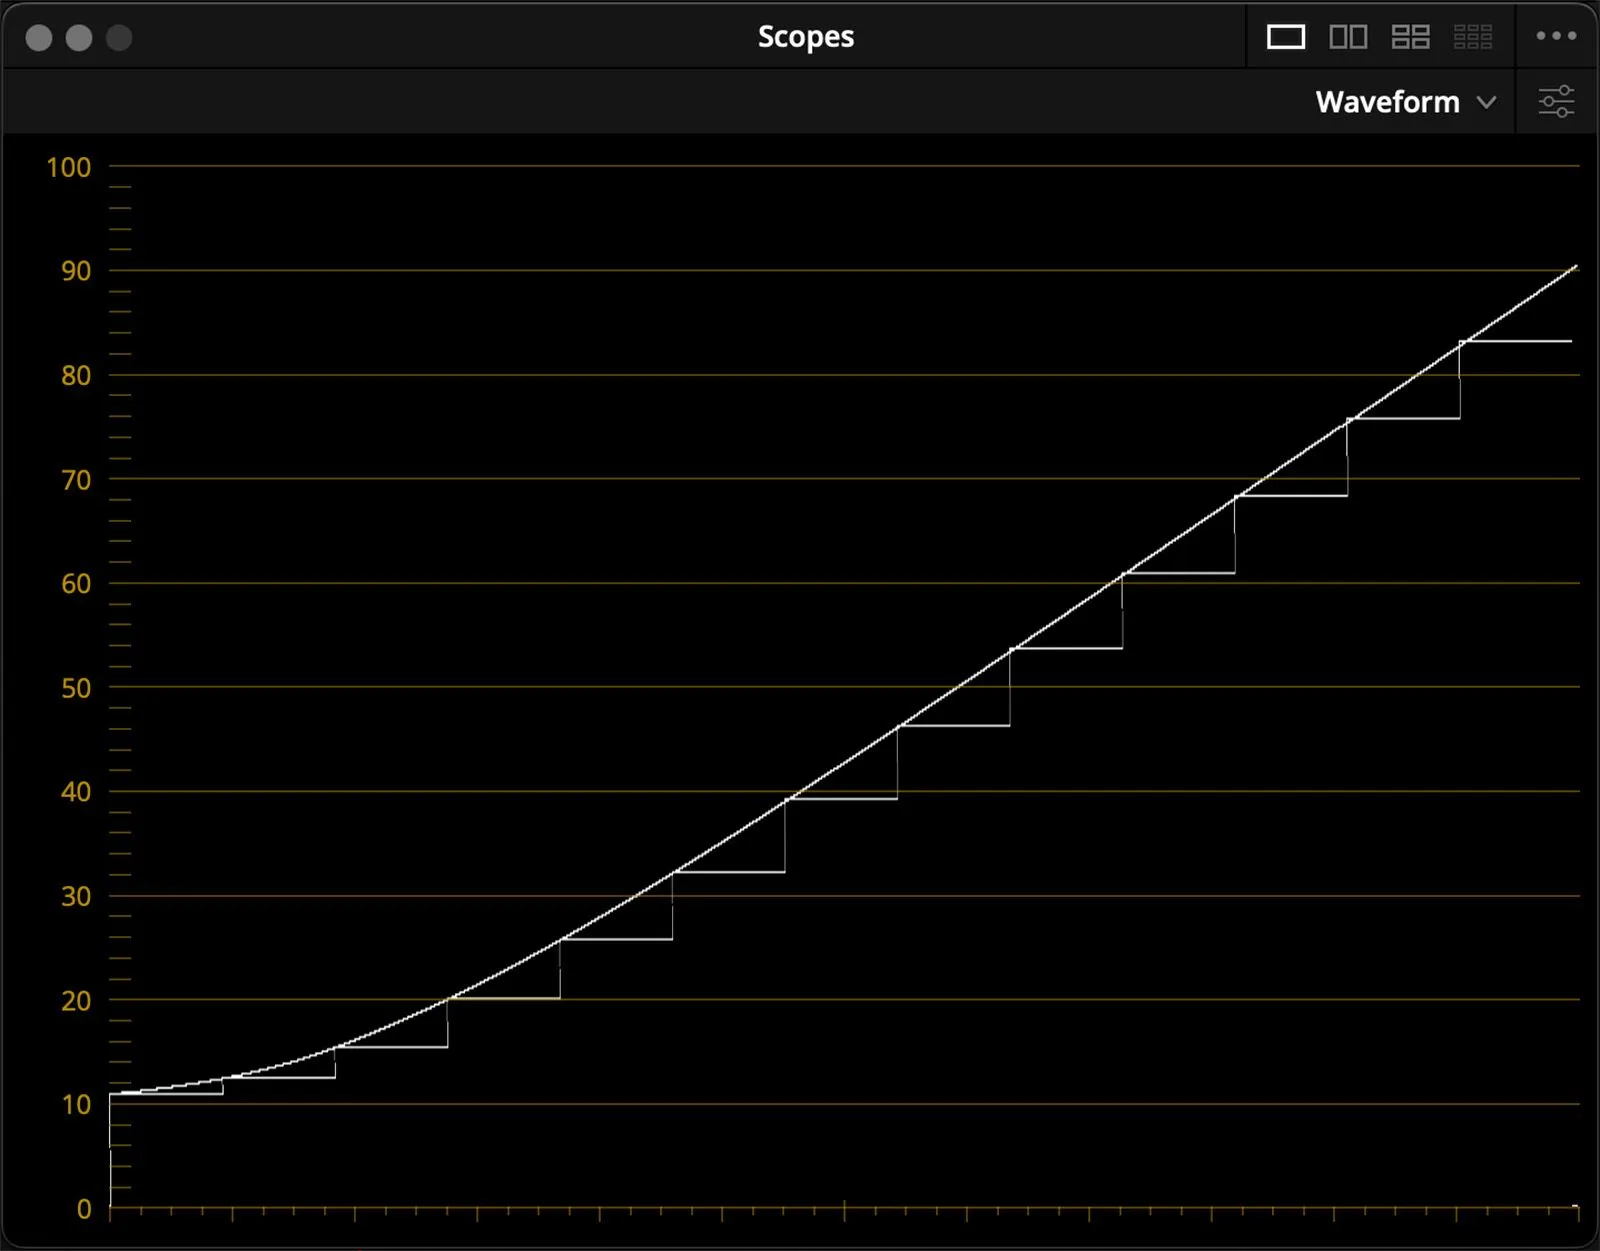Click the 70 level scale label
Image resolution: width=1600 pixels, height=1251 pixels.
[75, 480]
